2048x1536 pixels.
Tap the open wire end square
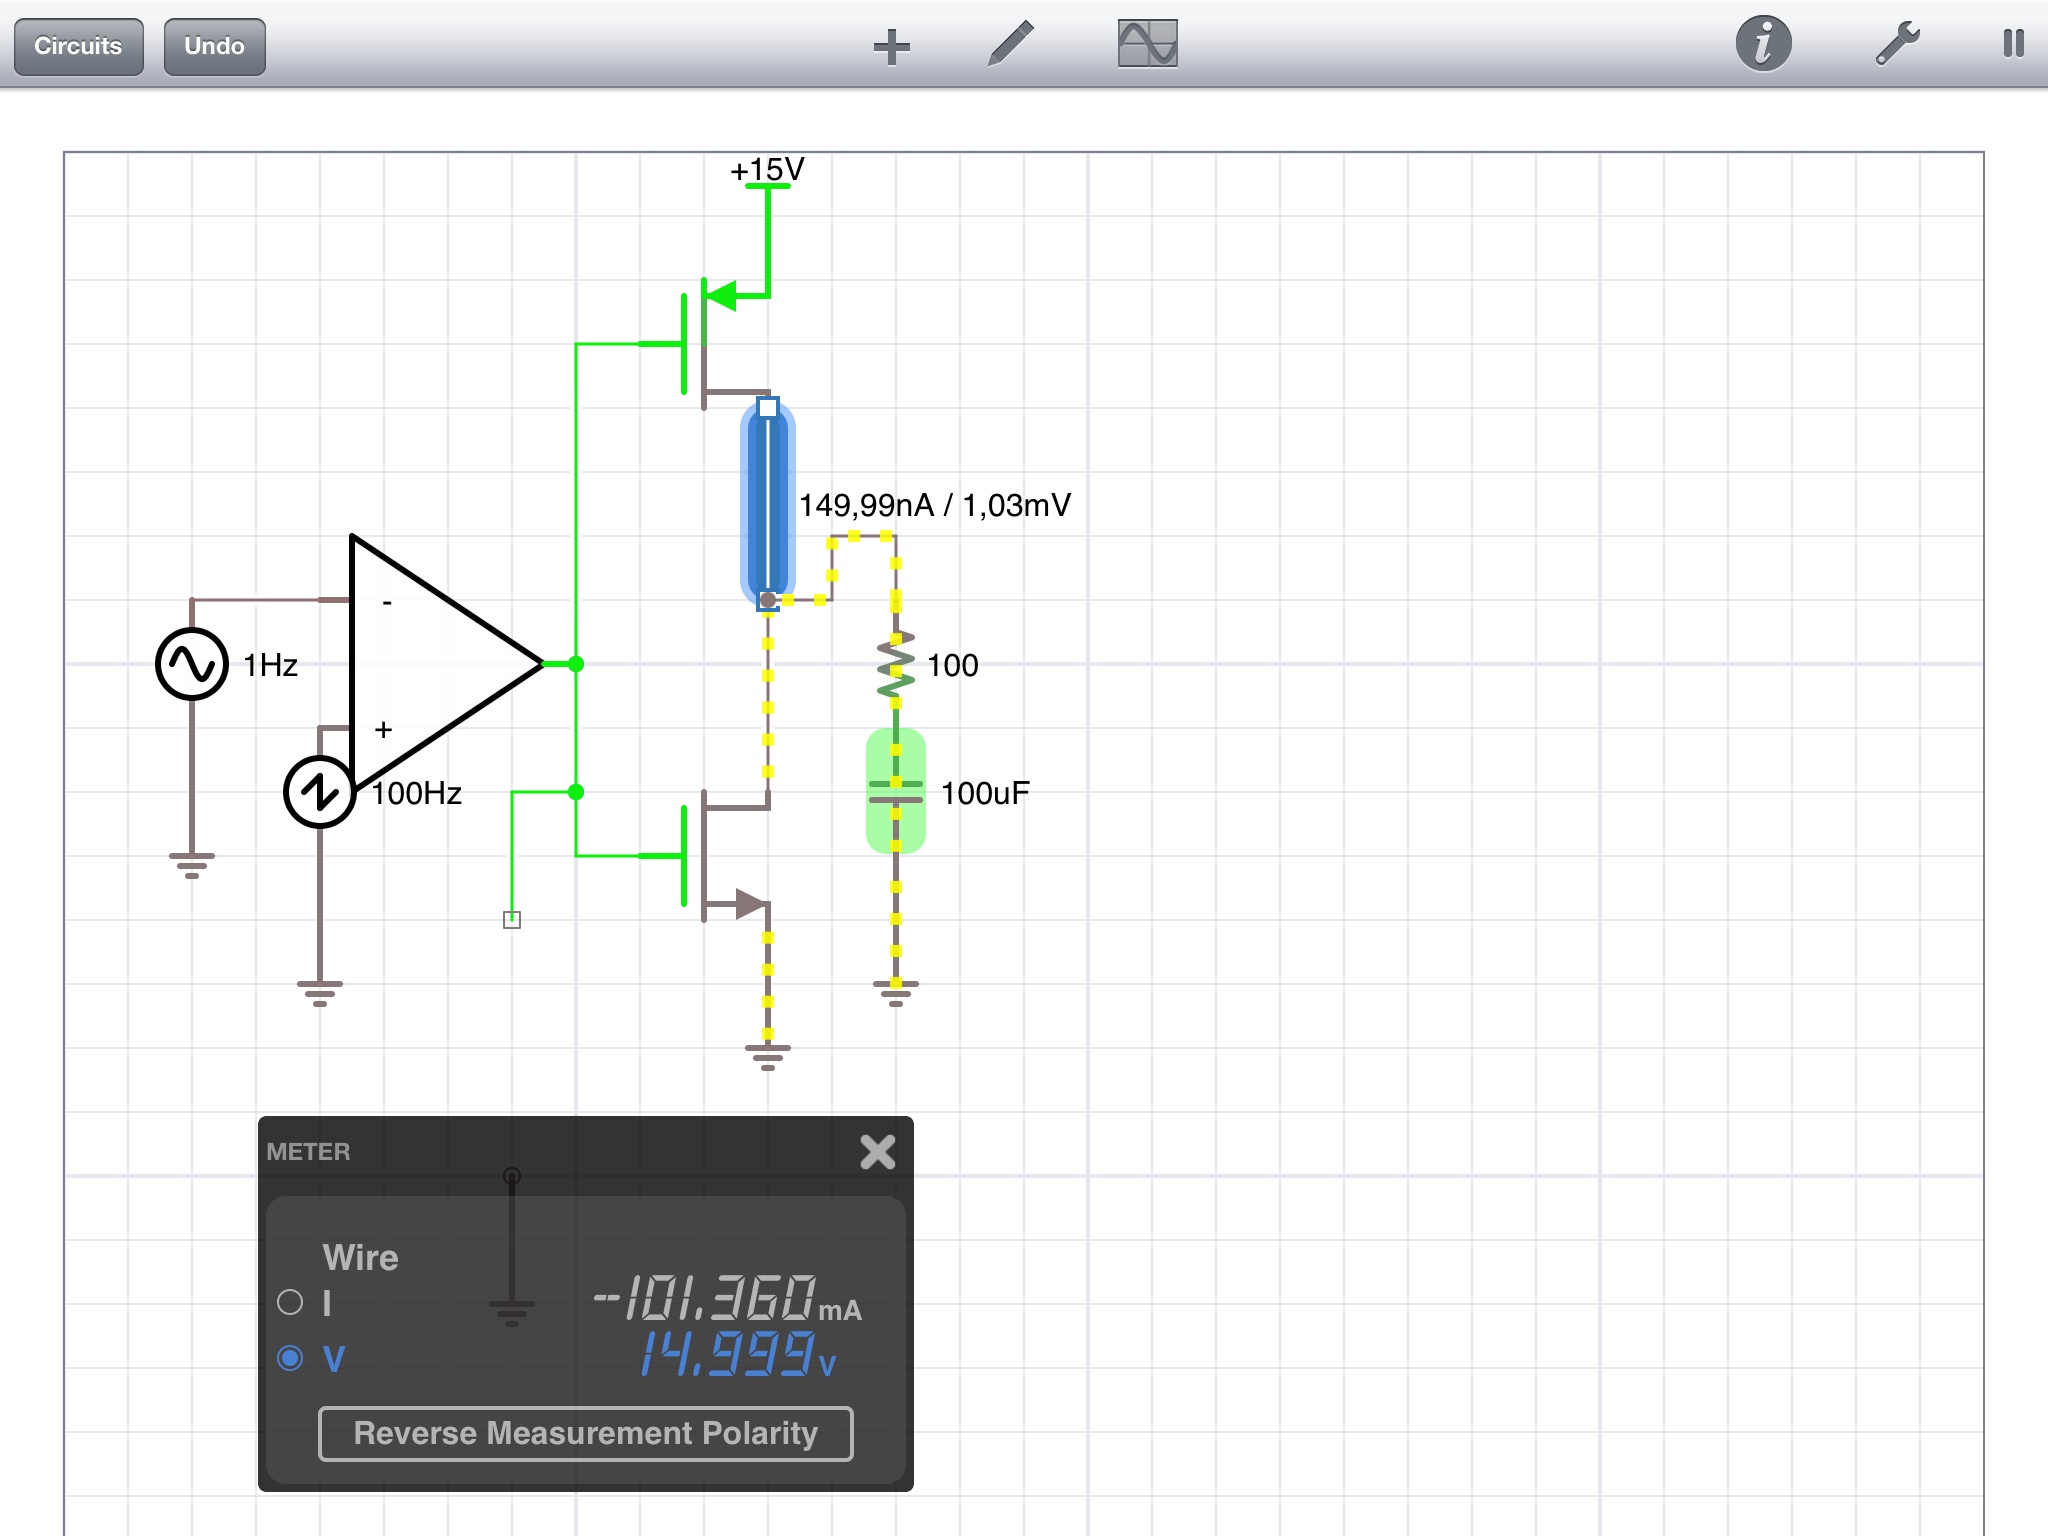click(512, 920)
